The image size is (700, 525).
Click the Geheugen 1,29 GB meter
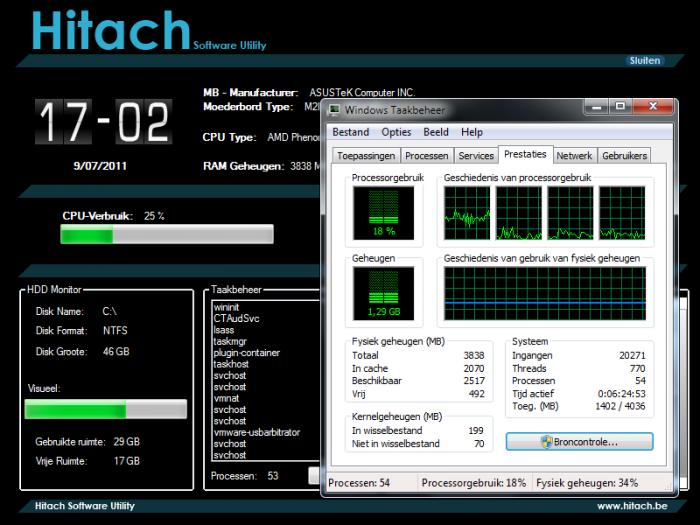(383, 293)
